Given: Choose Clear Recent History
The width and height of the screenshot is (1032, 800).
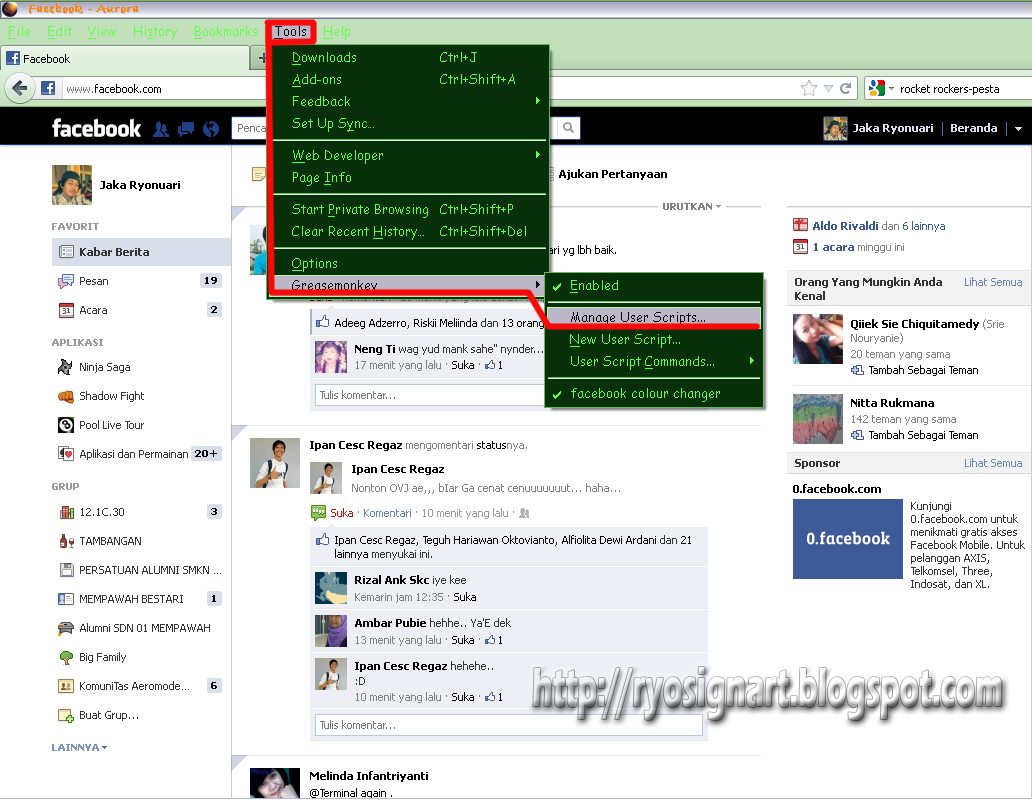Looking at the screenshot, I should point(409,232).
